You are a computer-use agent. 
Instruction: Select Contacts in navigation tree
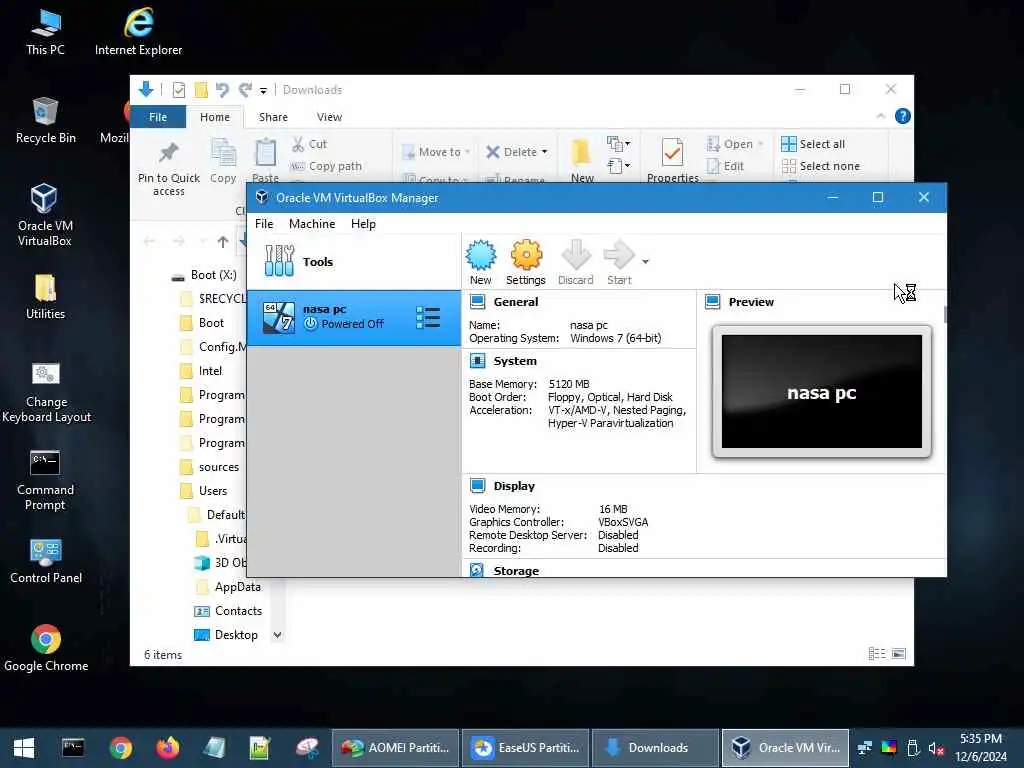point(229,611)
